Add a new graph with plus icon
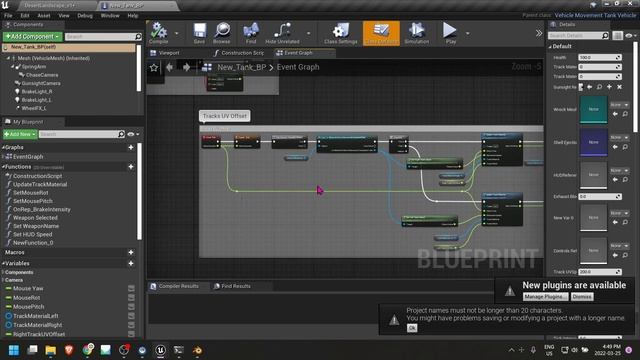This screenshot has height=360, width=640. (131, 147)
